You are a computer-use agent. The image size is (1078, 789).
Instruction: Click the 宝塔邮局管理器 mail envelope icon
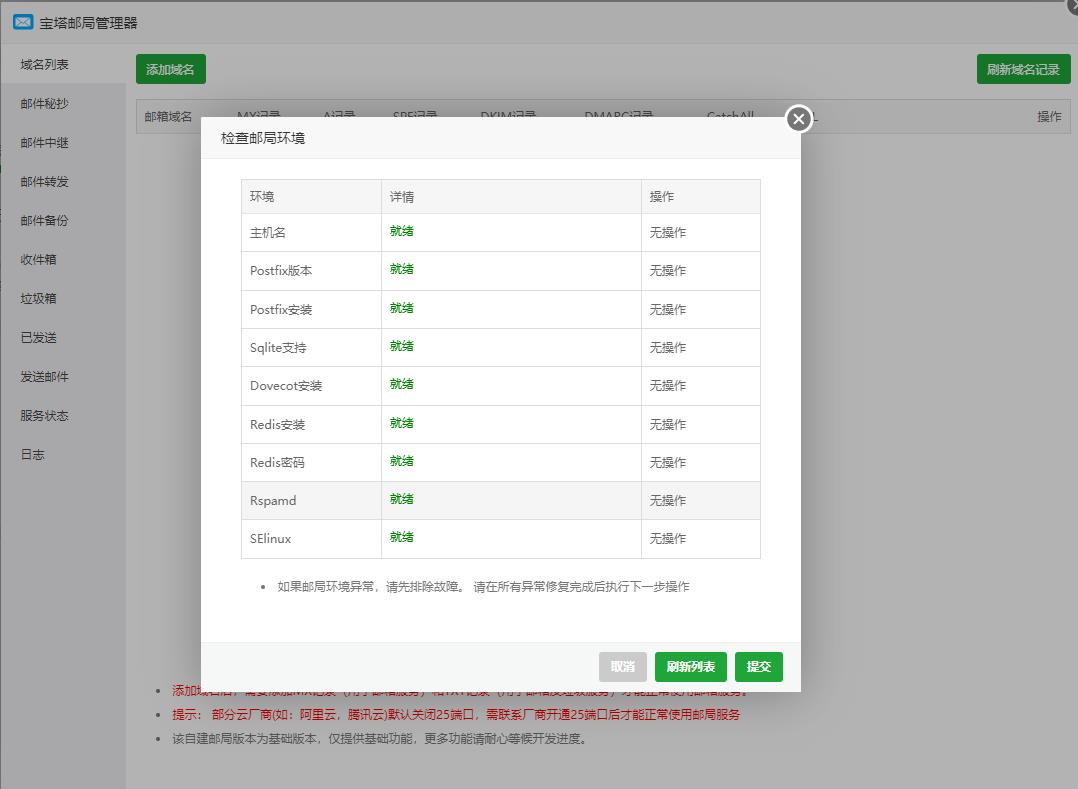pyautogui.click(x=23, y=22)
